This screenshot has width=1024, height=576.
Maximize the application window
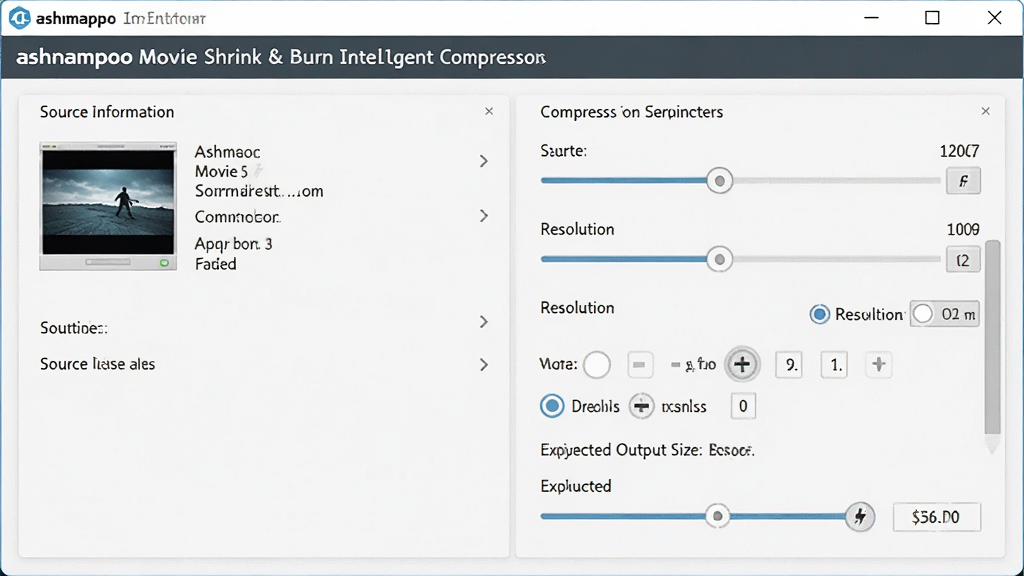click(x=933, y=18)
